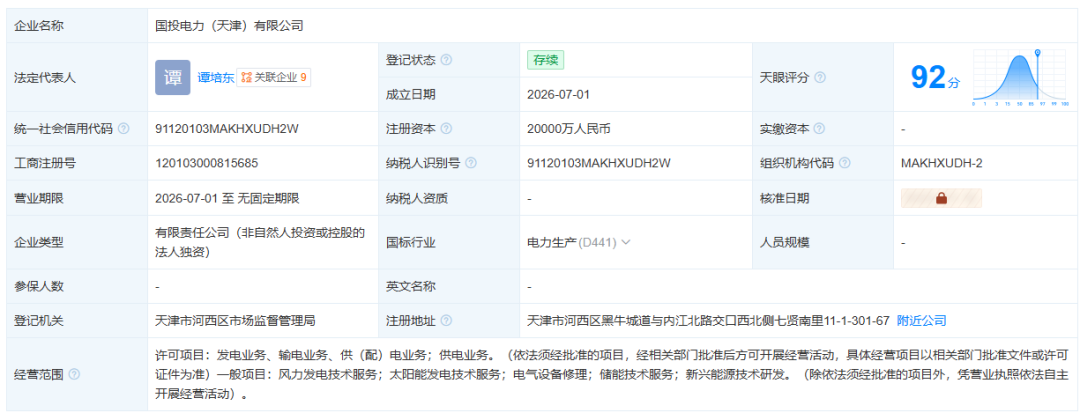The width and height of the screenshot is (1080, 413).
Task: Click the 企业名称 row label
Action: pos(39,26)
